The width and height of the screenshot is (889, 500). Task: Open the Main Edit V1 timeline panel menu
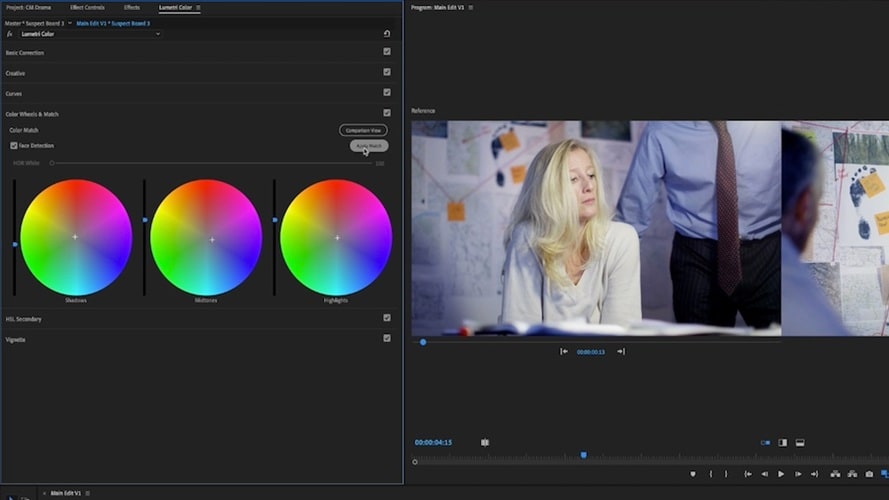point(87,493)
